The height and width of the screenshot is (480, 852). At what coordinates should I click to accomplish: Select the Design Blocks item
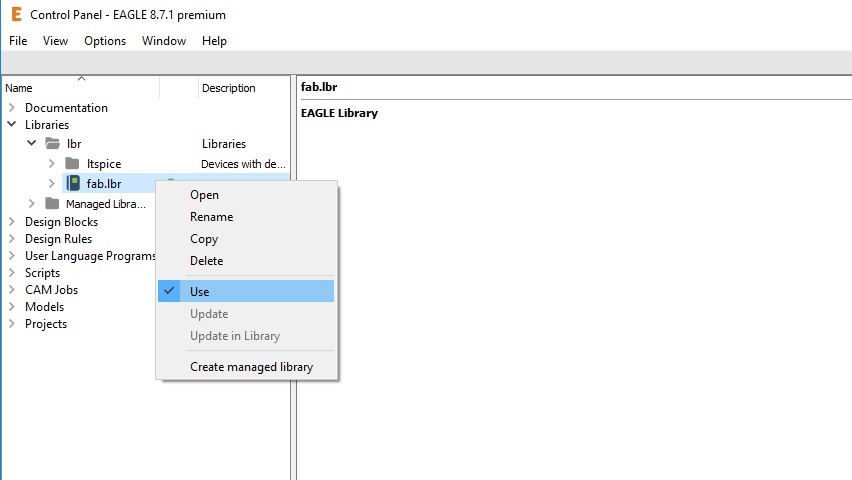[61, 222]
